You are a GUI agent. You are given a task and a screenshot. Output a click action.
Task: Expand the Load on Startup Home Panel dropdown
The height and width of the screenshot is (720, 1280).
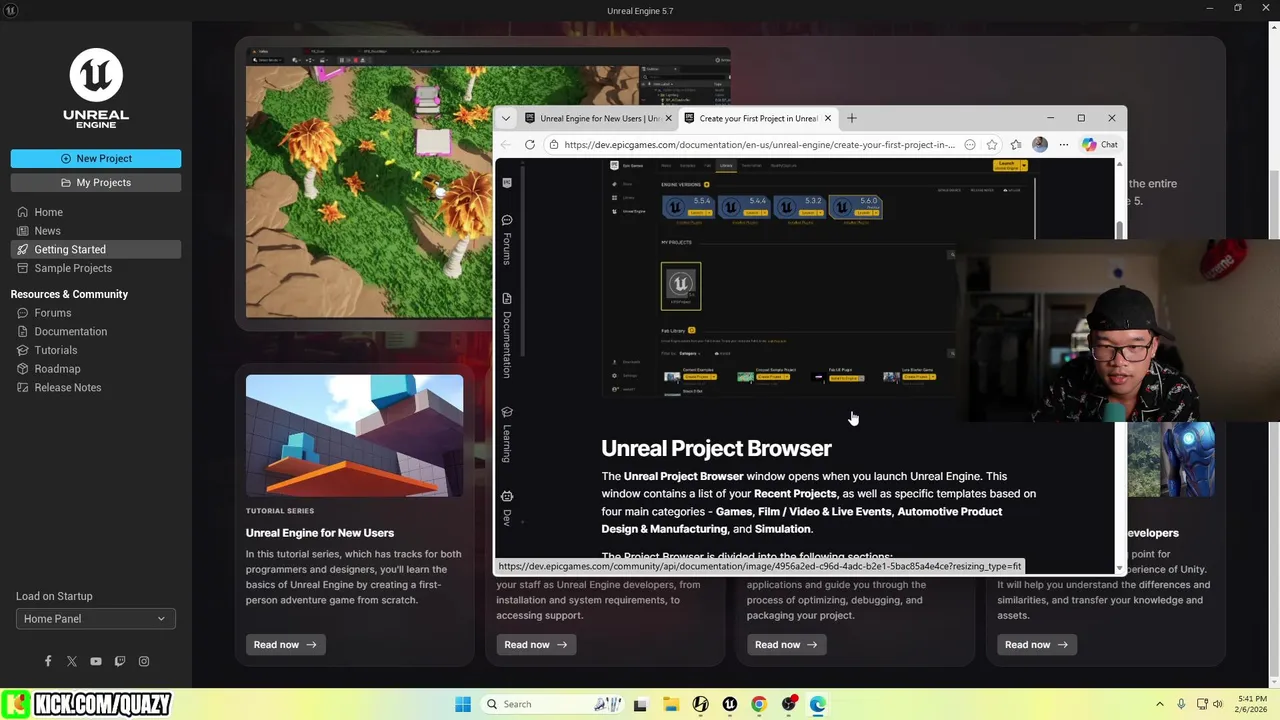[96, 619]
